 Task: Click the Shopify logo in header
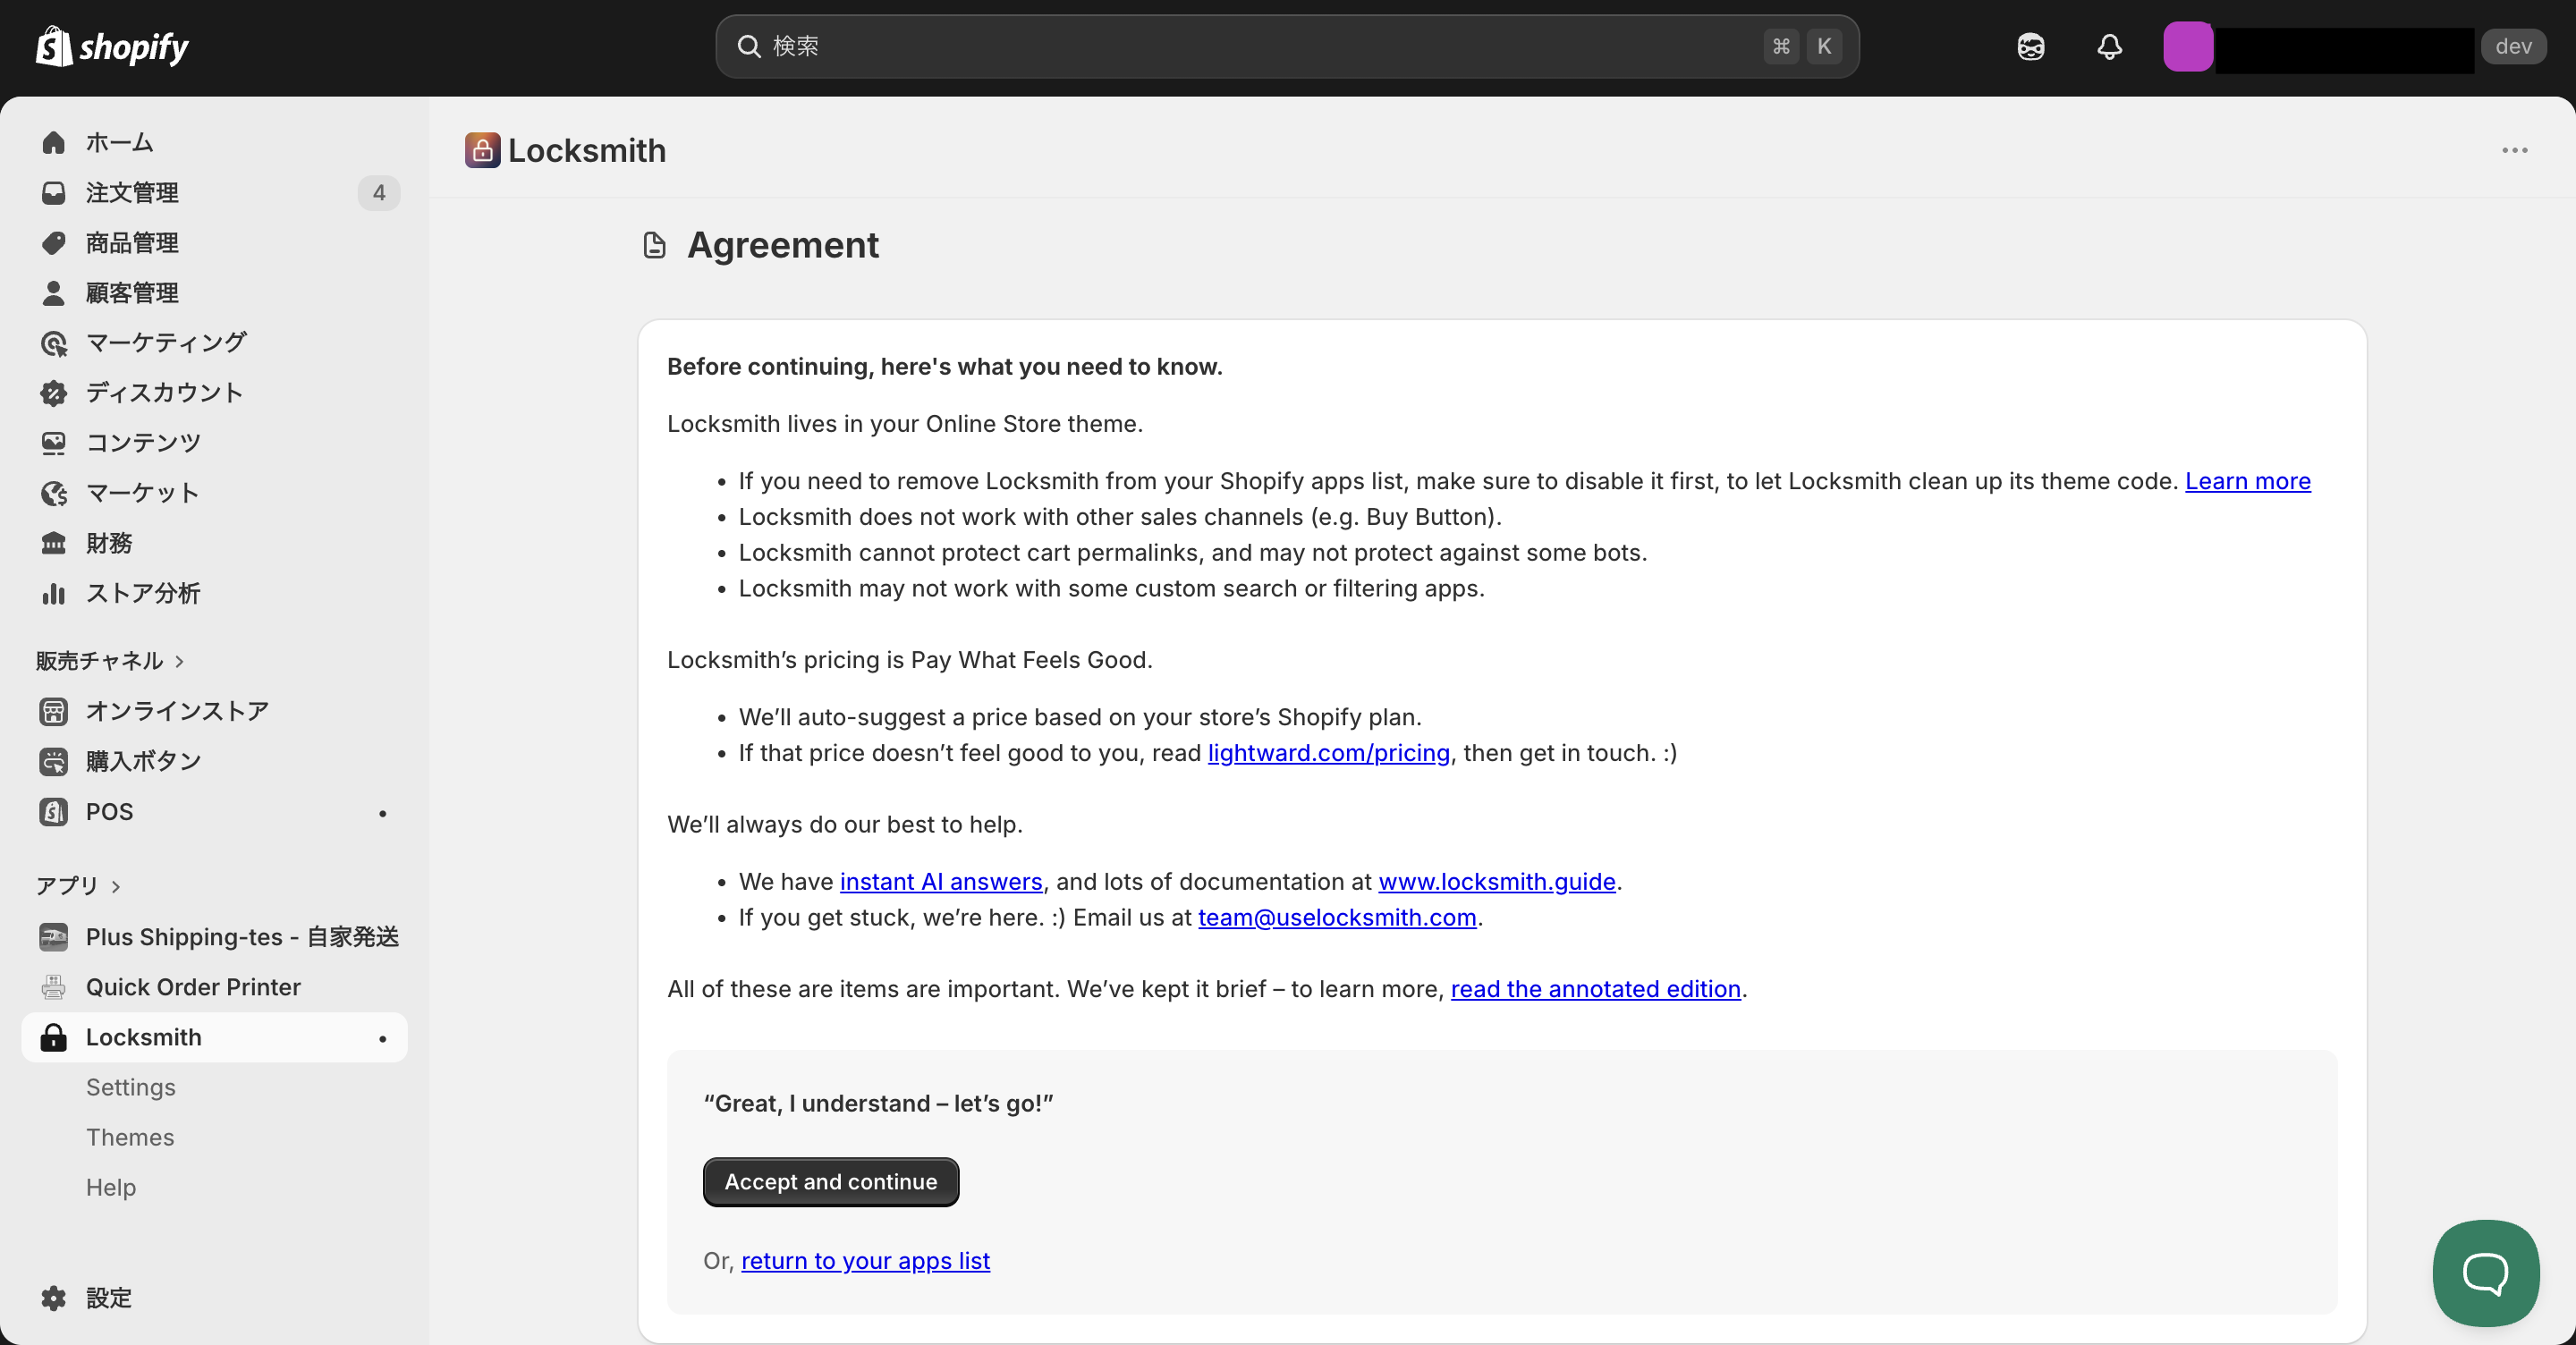[112, 47]
